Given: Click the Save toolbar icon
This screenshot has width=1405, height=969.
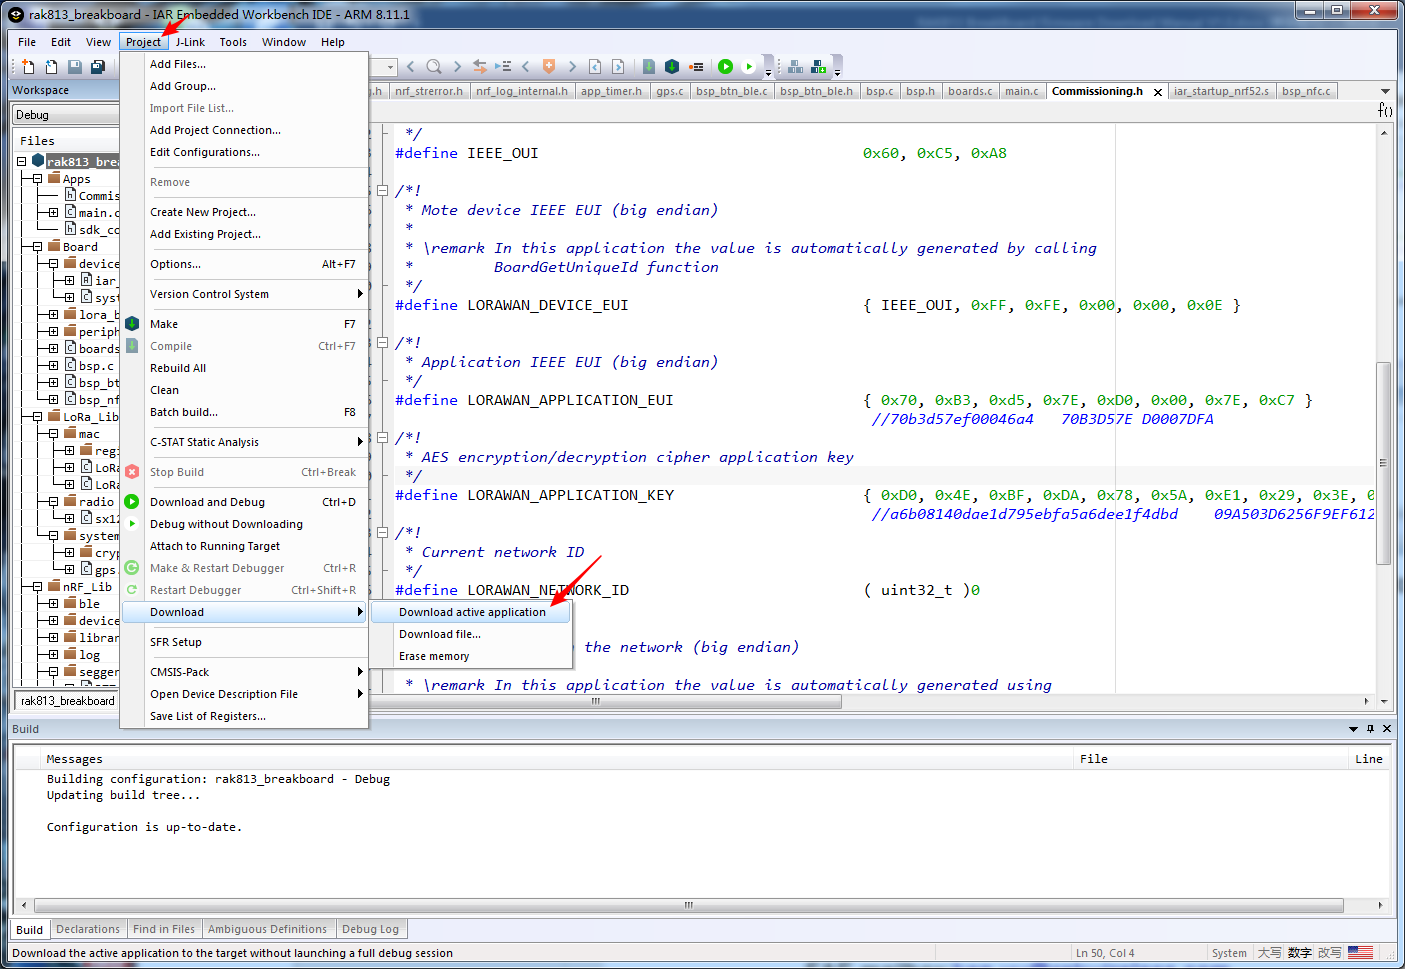Looking at the screenshot, I should [75, 67].
